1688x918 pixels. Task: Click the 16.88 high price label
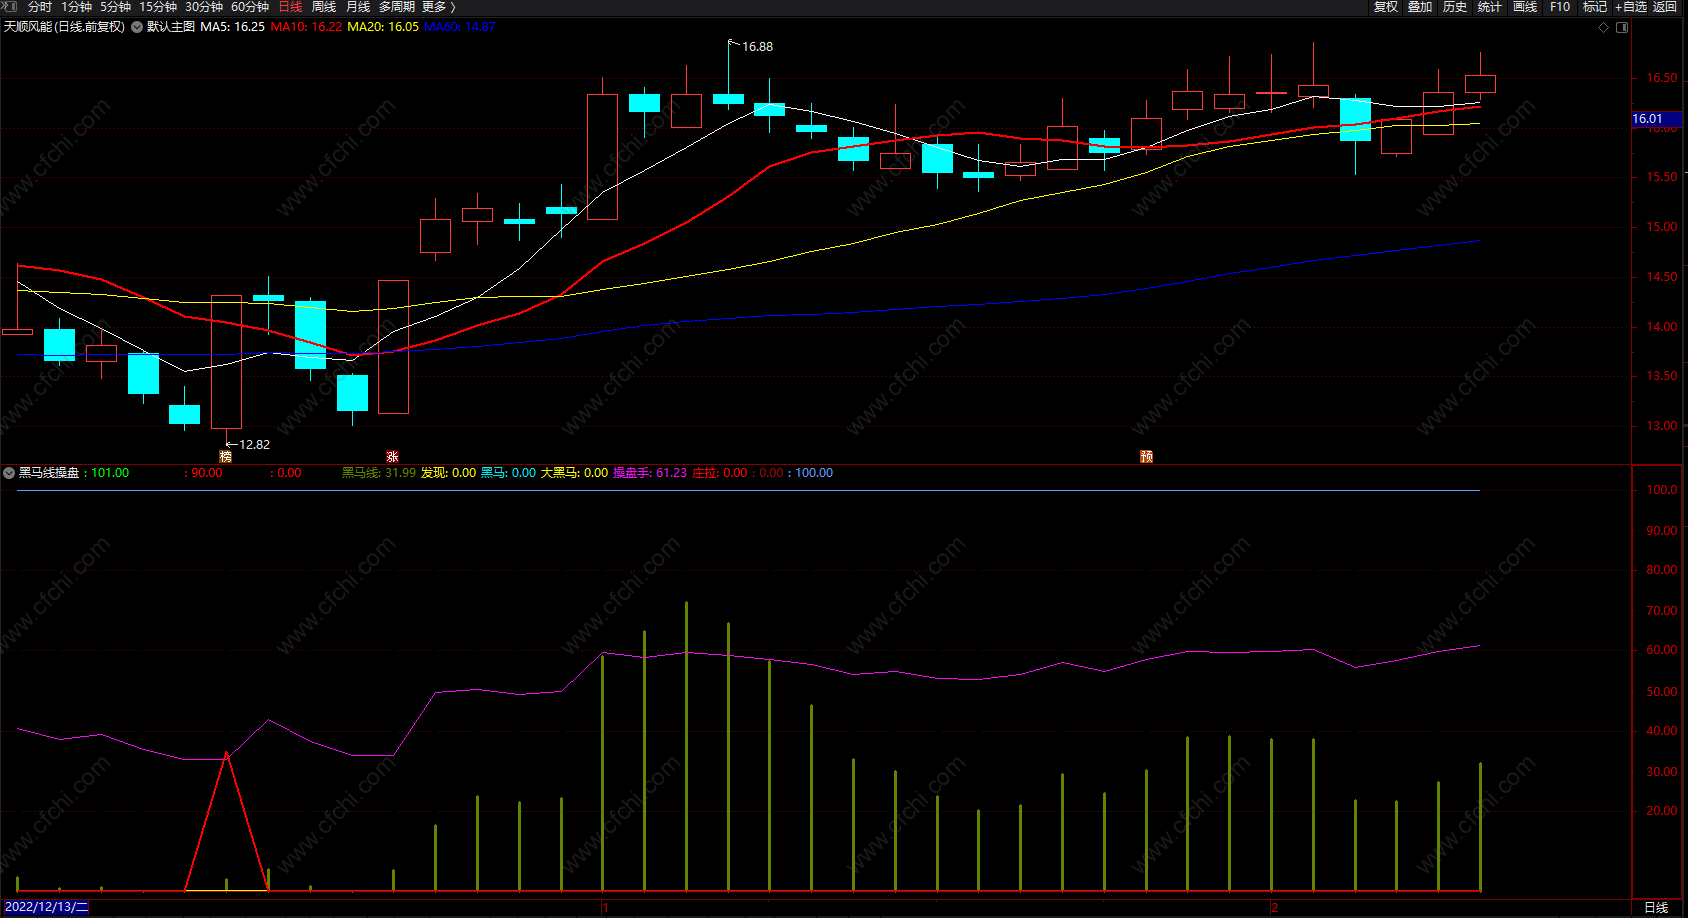(757, 47)
